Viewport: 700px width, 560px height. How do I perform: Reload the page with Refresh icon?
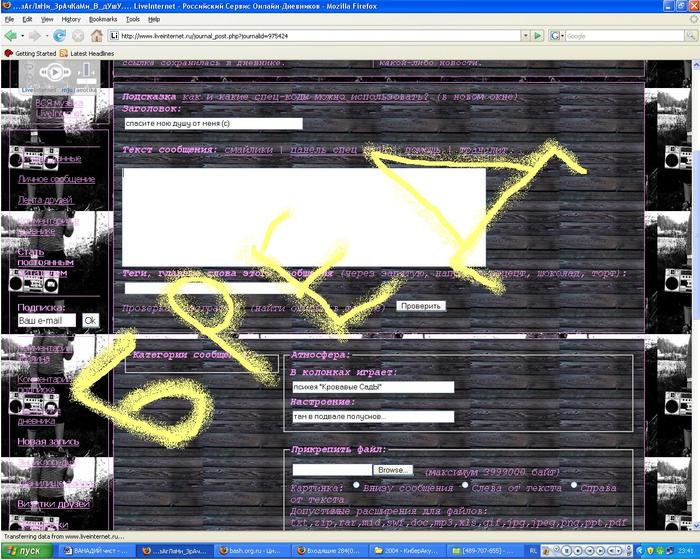pos(59,36)
